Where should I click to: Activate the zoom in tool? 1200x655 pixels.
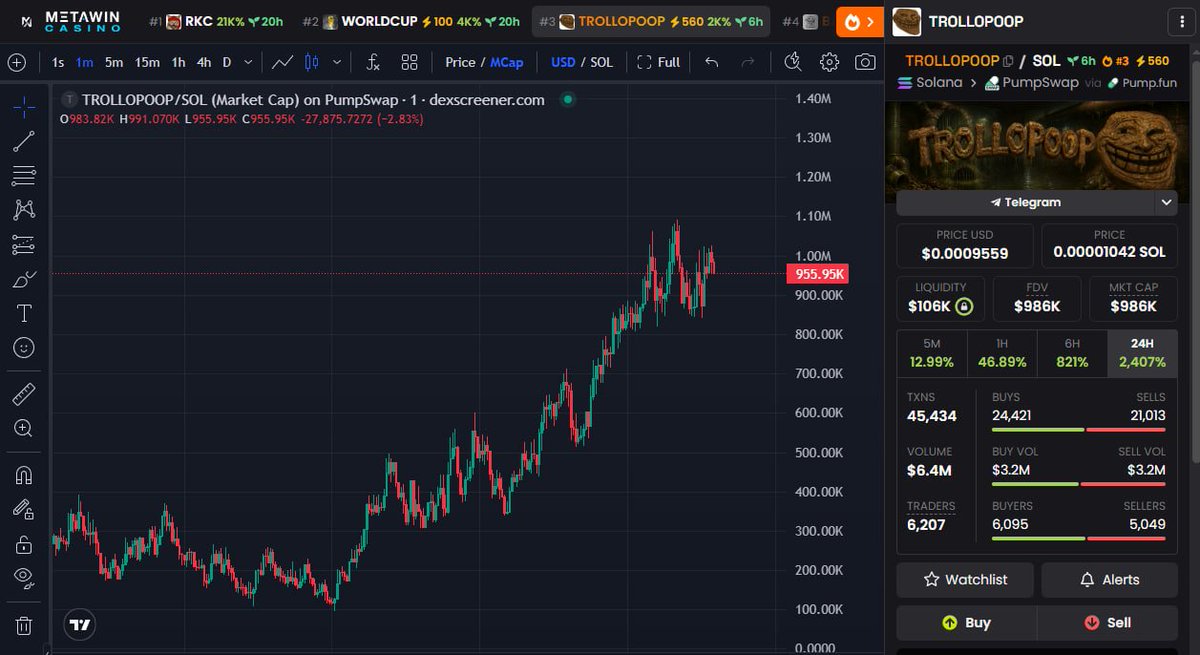24,428
